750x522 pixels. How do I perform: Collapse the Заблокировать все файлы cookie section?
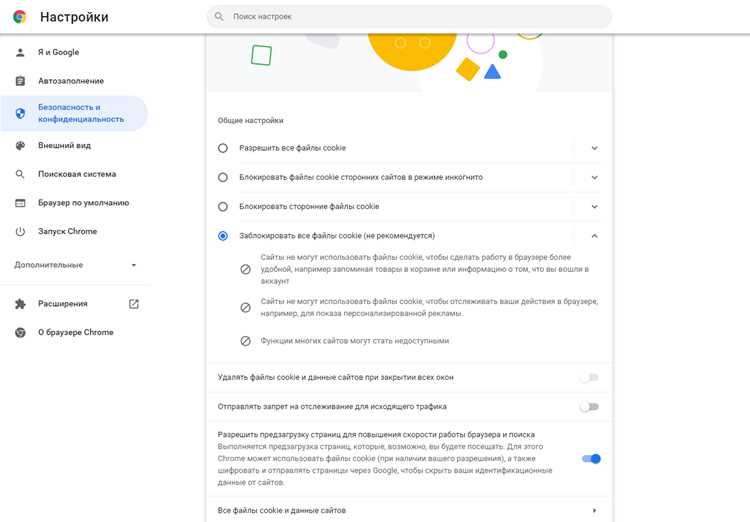595,236
